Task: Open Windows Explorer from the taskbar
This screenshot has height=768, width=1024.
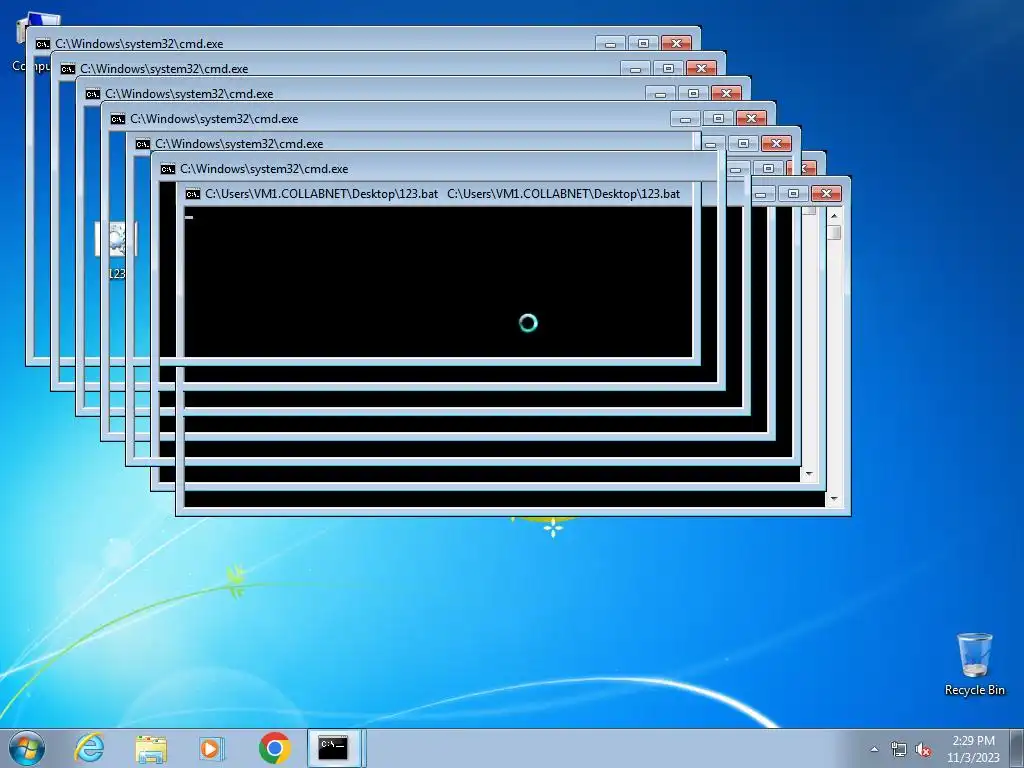Action: (151, 748)
